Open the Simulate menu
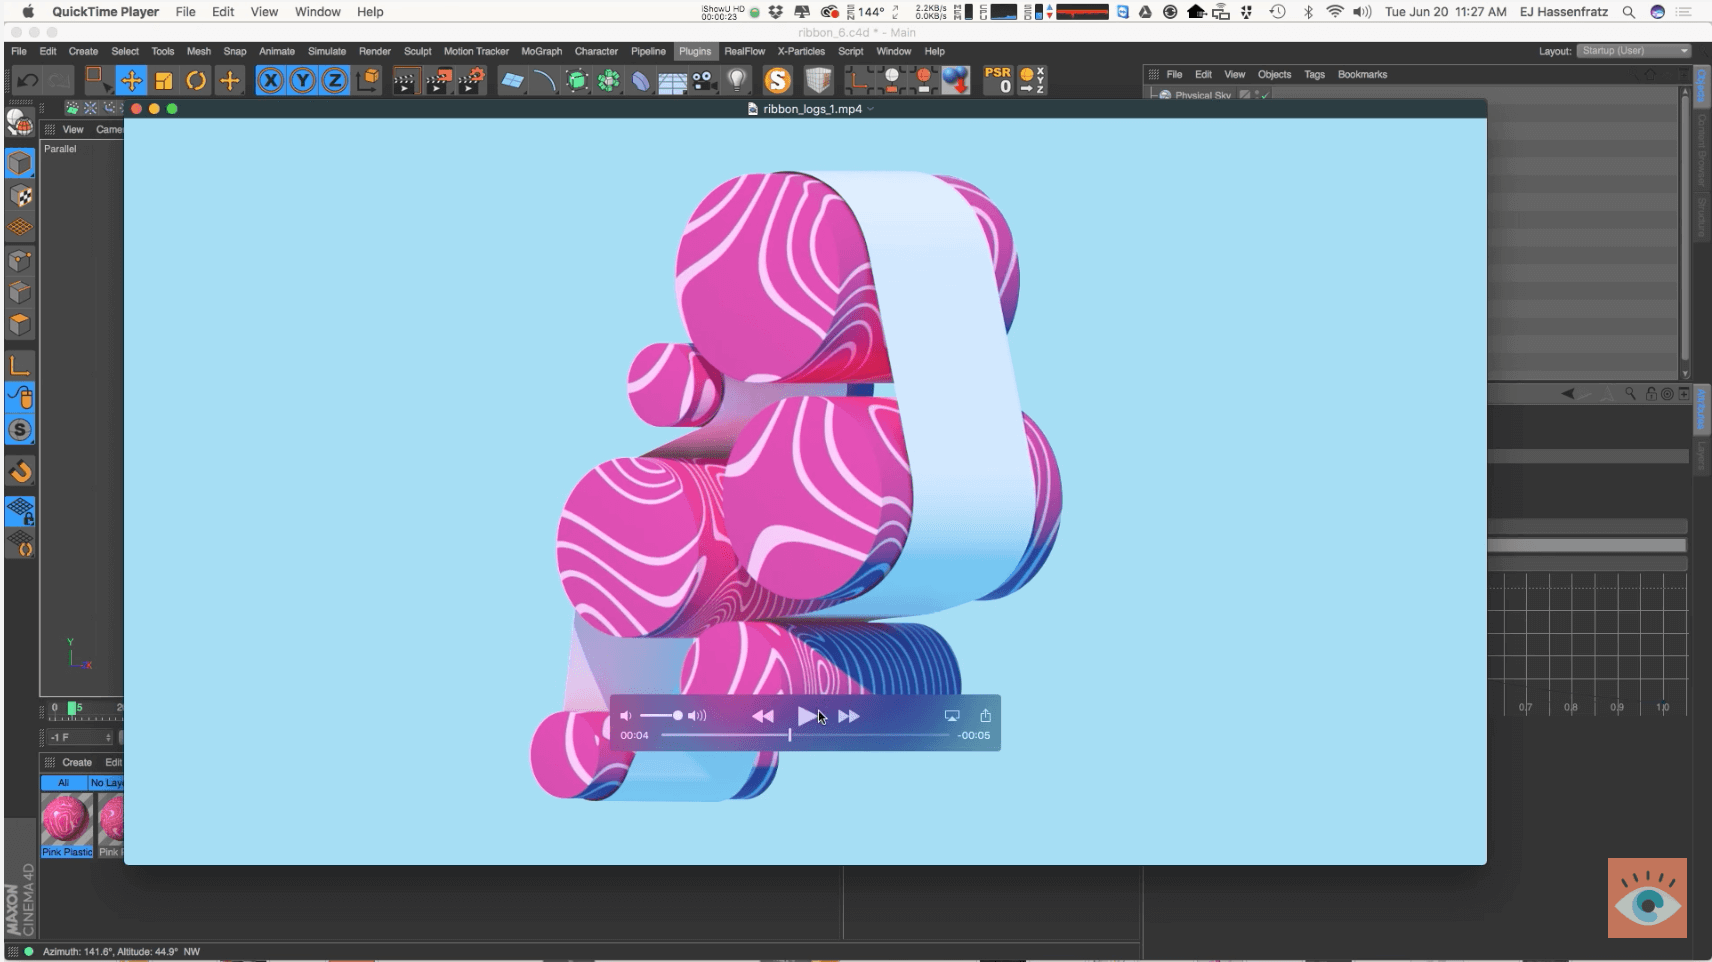This screenshot has height=962, width=1712. 327,51
